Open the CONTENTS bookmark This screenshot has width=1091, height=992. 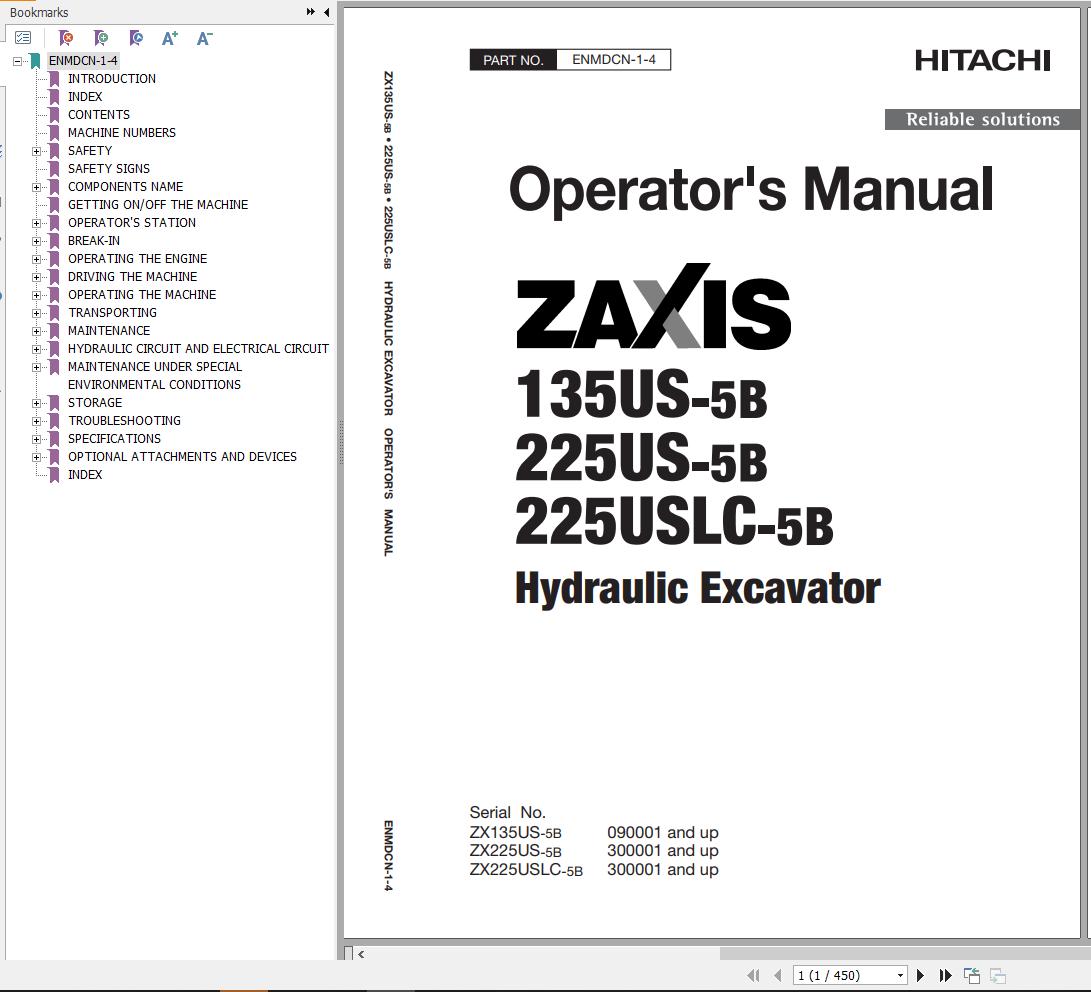pos(98,115)
